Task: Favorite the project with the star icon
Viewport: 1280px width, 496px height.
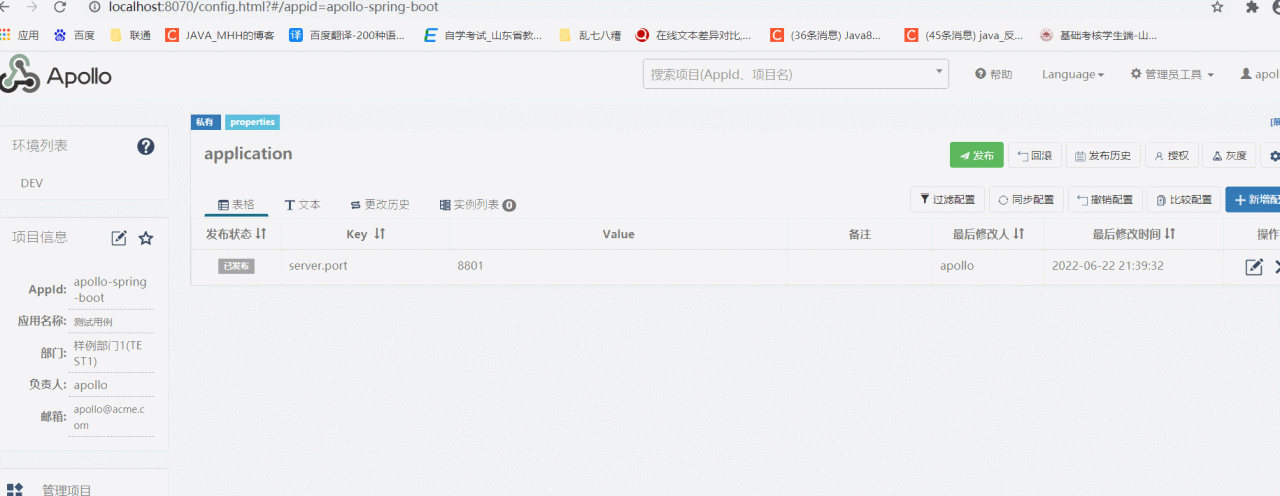Action: [146, 238]
